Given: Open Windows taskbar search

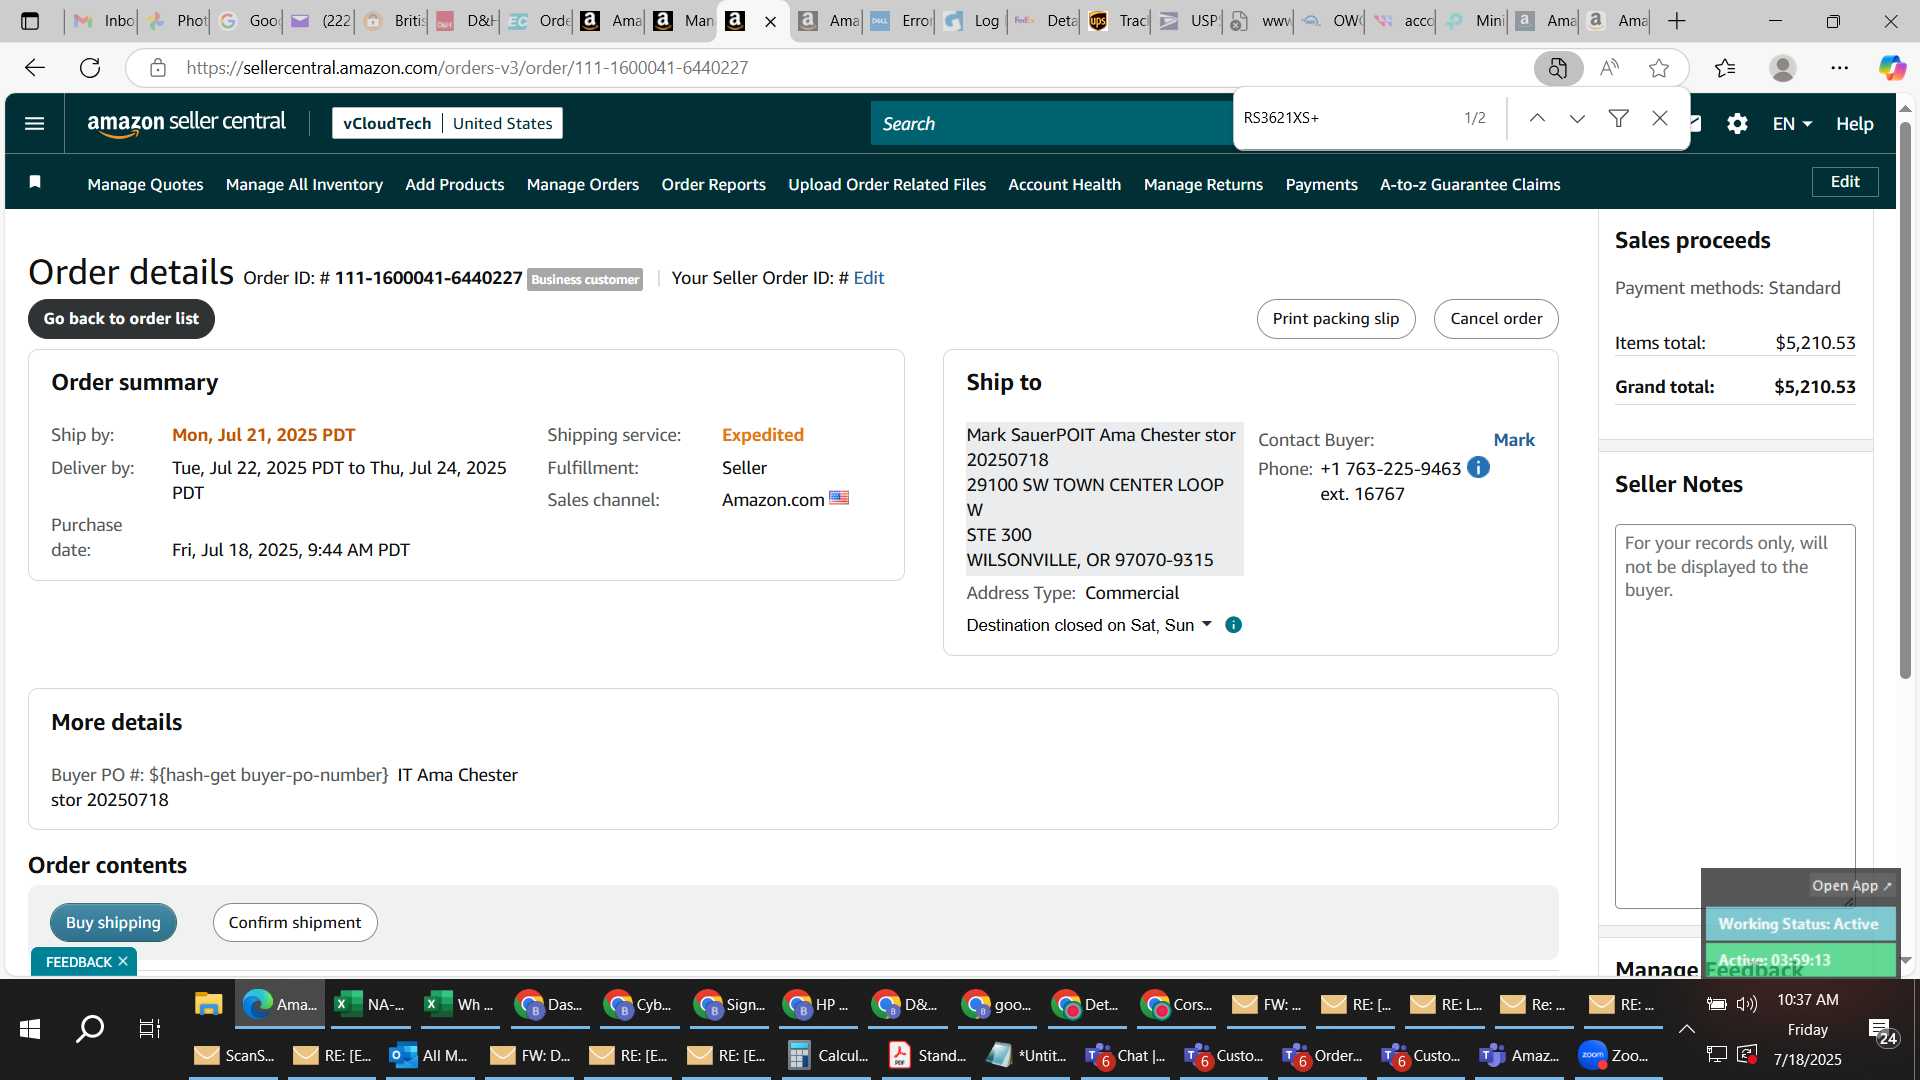Looking at the screenshot, I should [x=90, y=1028].
